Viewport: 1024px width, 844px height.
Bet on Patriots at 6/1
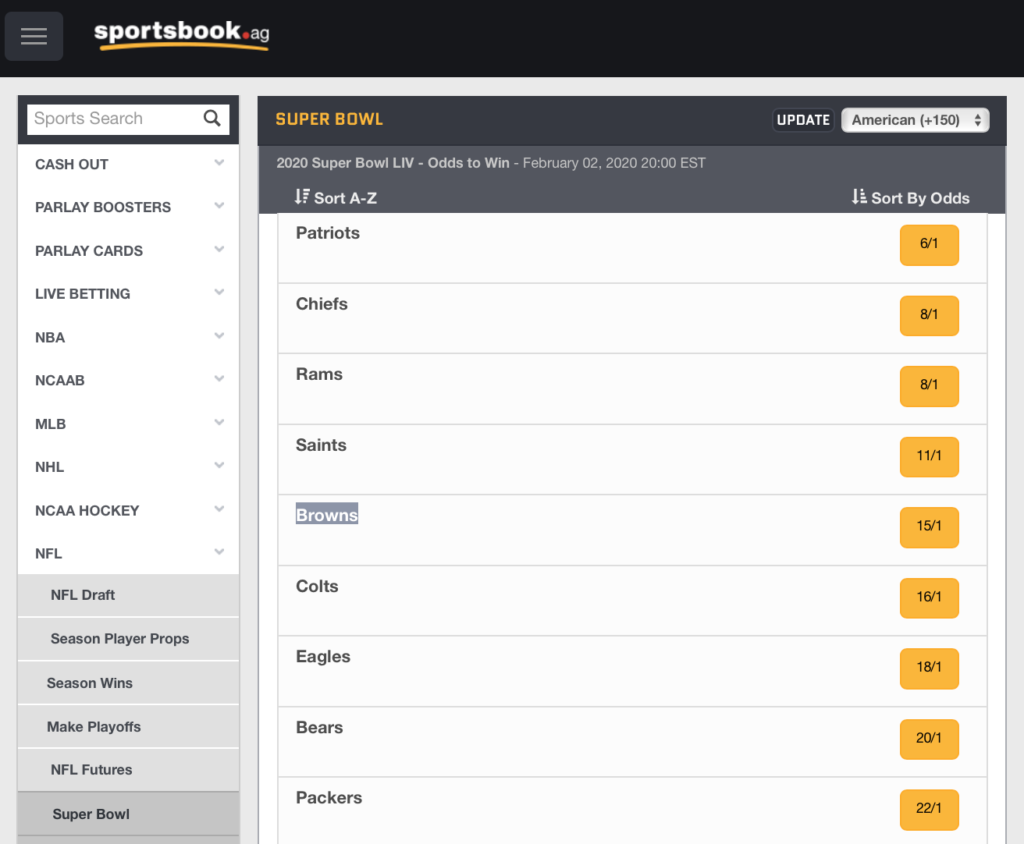(x=929, y=245)
